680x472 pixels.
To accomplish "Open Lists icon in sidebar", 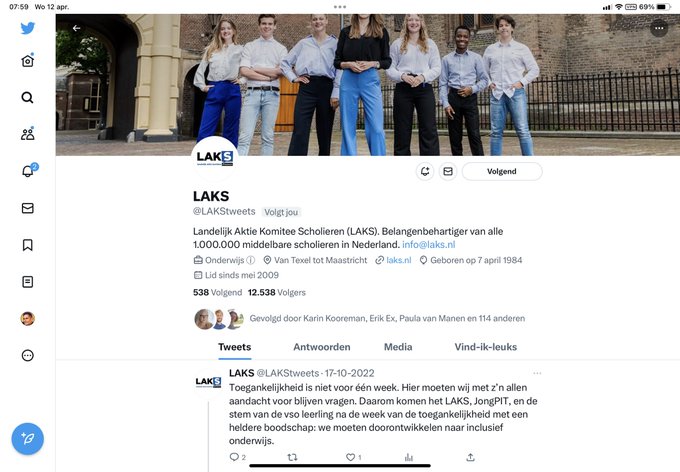I will tap(28, 282).
